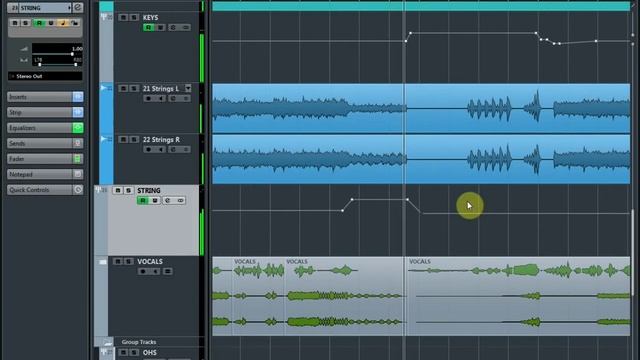Screen dimensions: 640x360
Task: Mute the 22 Strings R track
Action: click(x=123, y=140)
